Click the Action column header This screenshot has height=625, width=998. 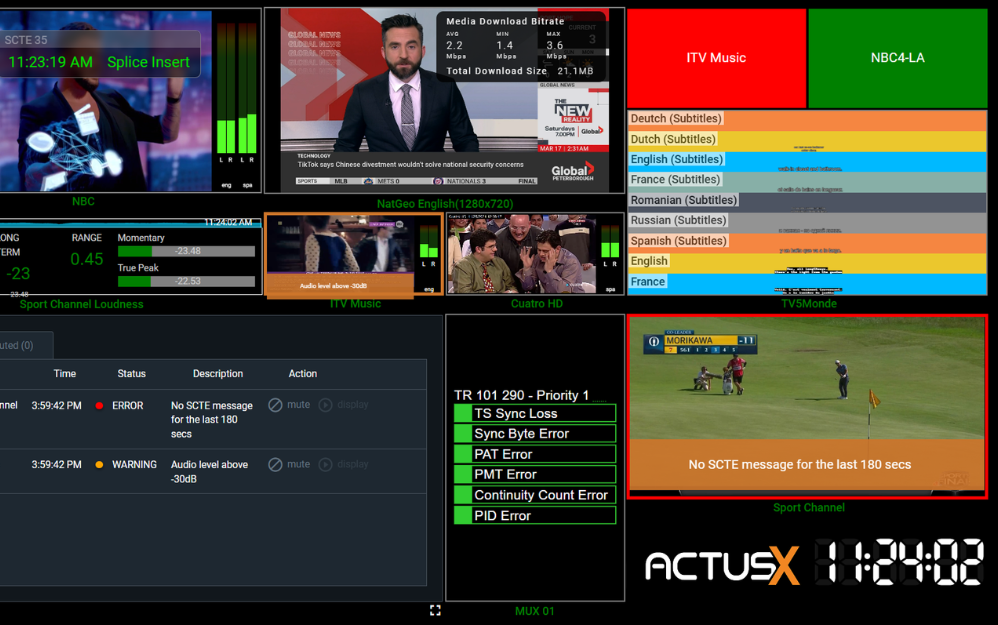[x=302, y=374]
